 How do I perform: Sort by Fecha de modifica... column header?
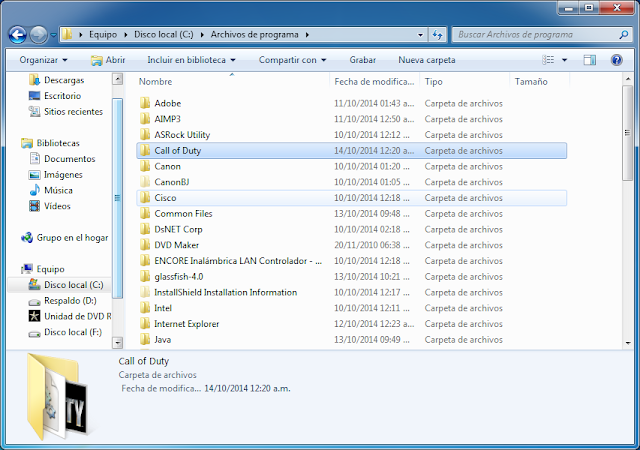tap(374, 82)
